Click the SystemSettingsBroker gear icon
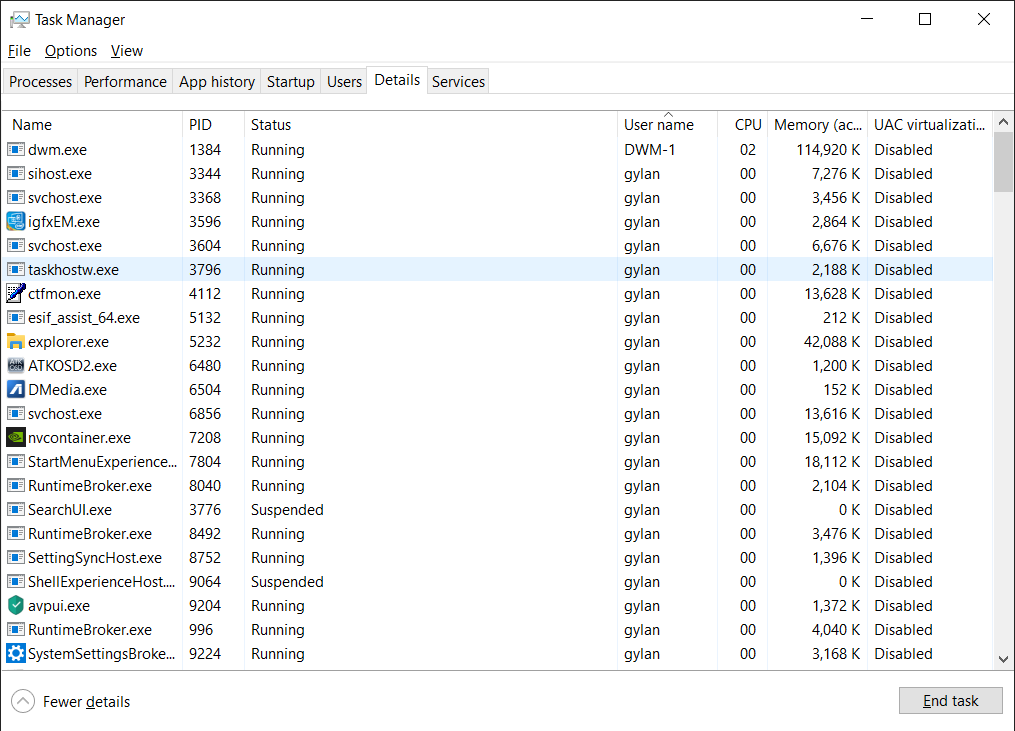The width and height of the screenshot is (1015, 731). (x=16, y=653)
